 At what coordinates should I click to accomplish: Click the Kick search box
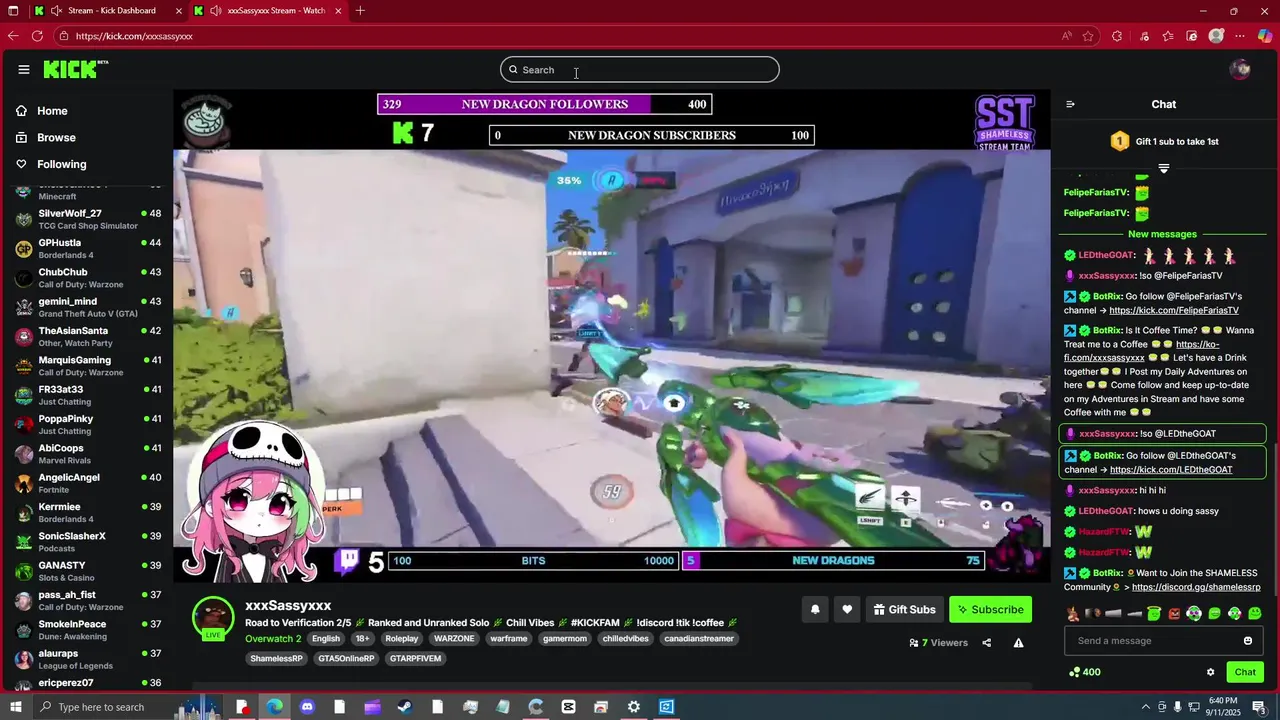(x=640, y=69)
